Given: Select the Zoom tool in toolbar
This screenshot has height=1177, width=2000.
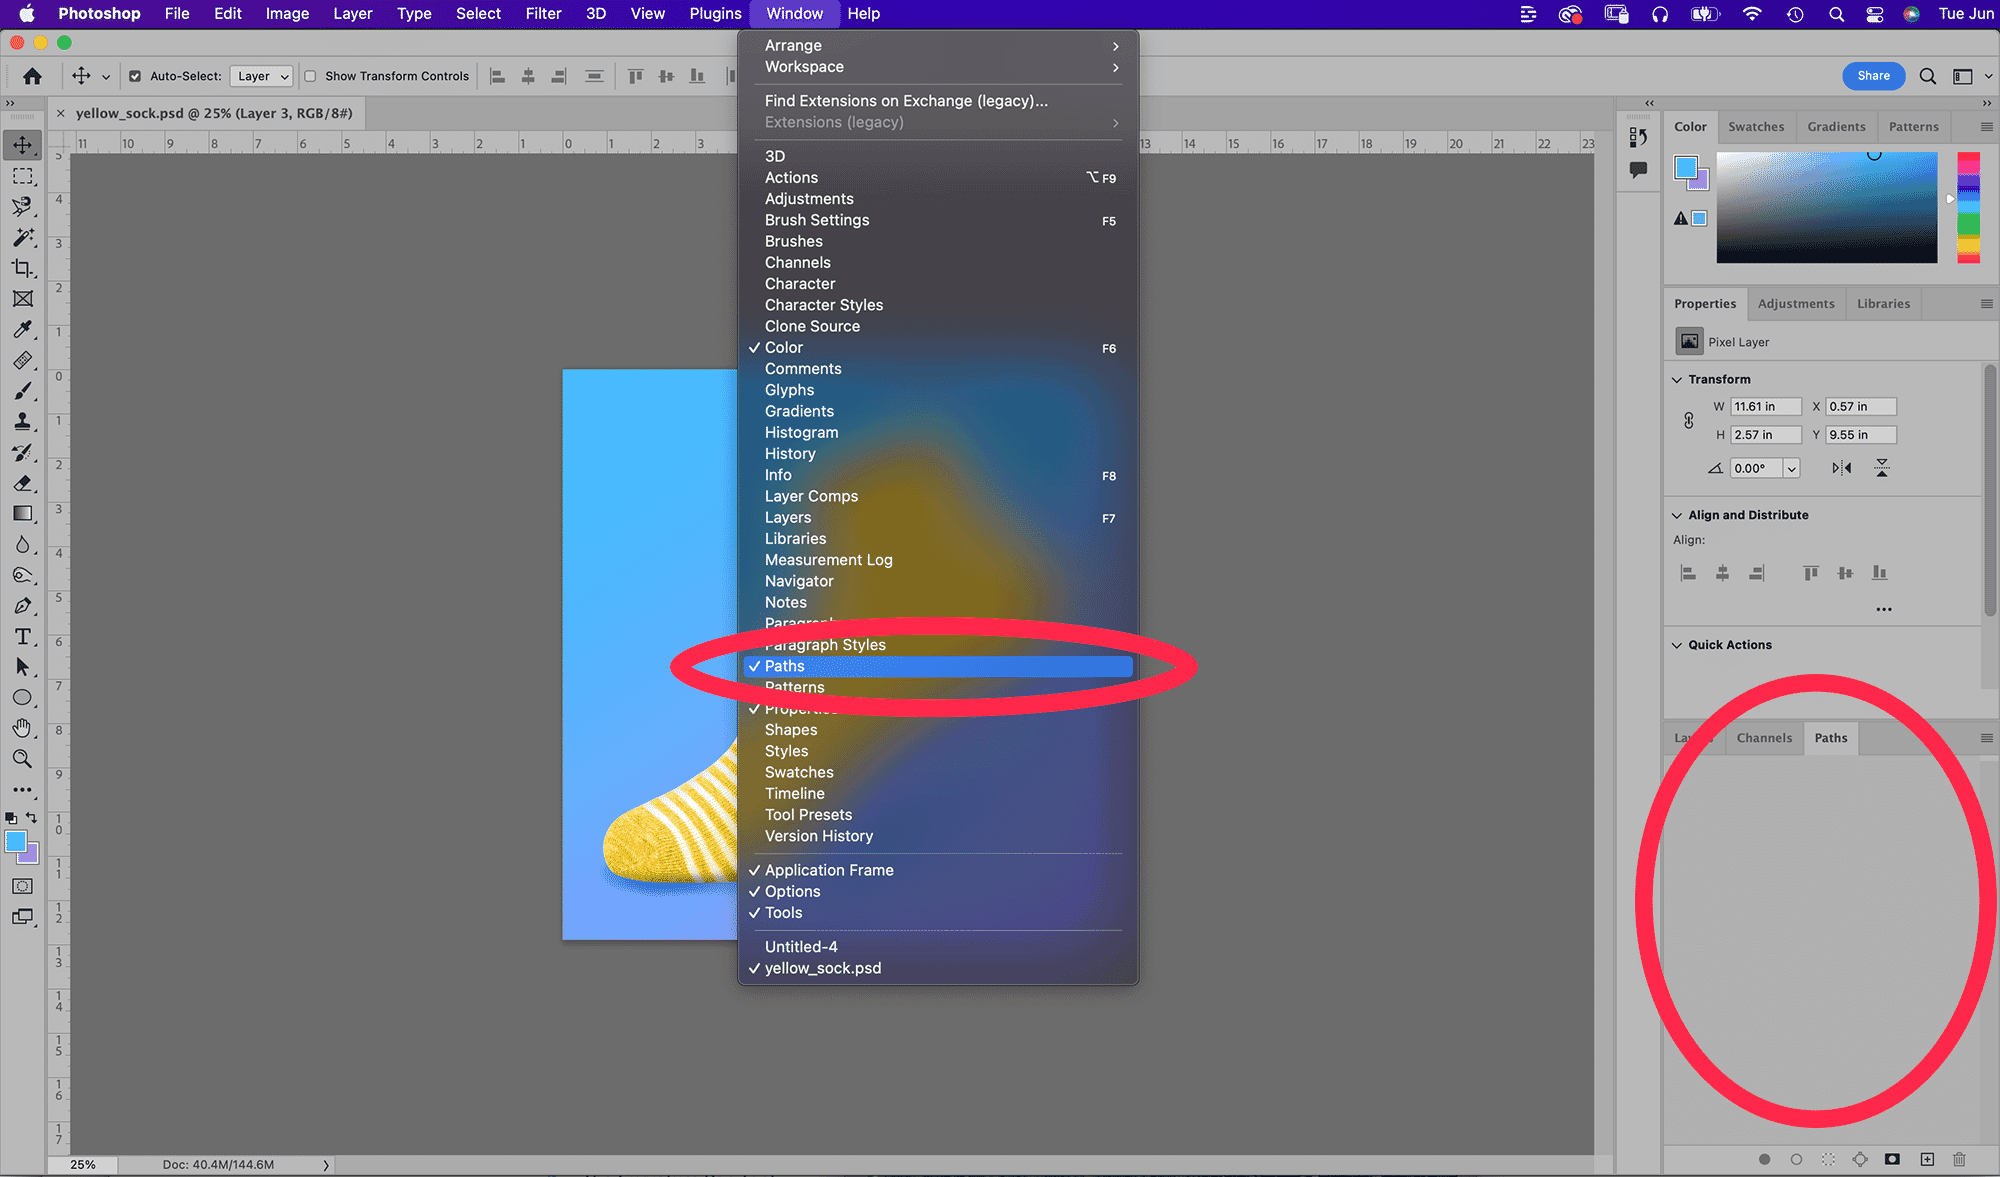Looking at the screenshot, I should [22, 759].
